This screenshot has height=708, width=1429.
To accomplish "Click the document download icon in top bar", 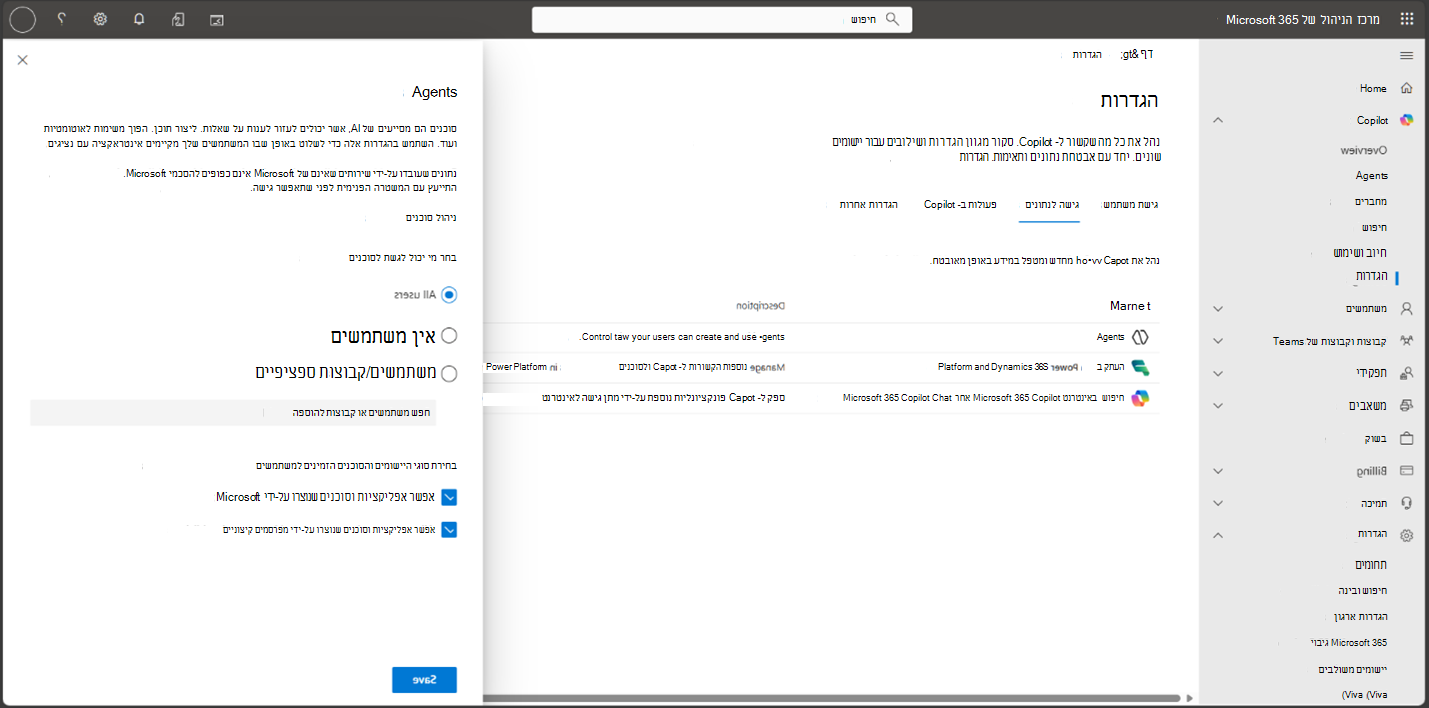I will 178,19.
